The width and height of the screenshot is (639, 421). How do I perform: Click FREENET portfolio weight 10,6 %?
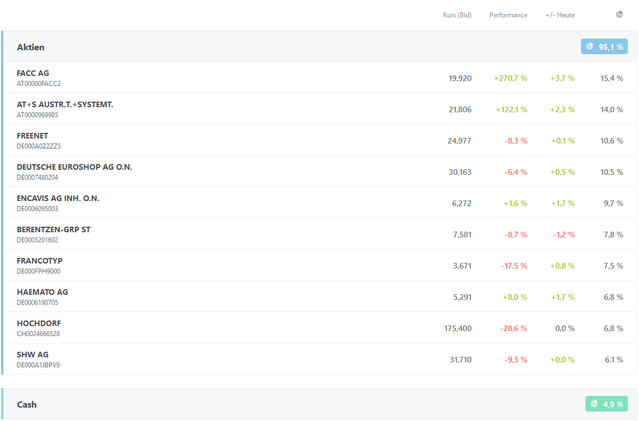coord(612,141)
